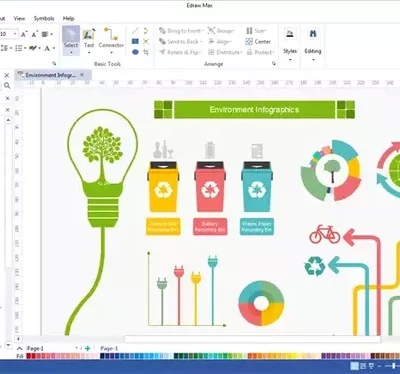Click the Send to Back button
This screenshot has height=374, width=400.
tap(180, 42)
